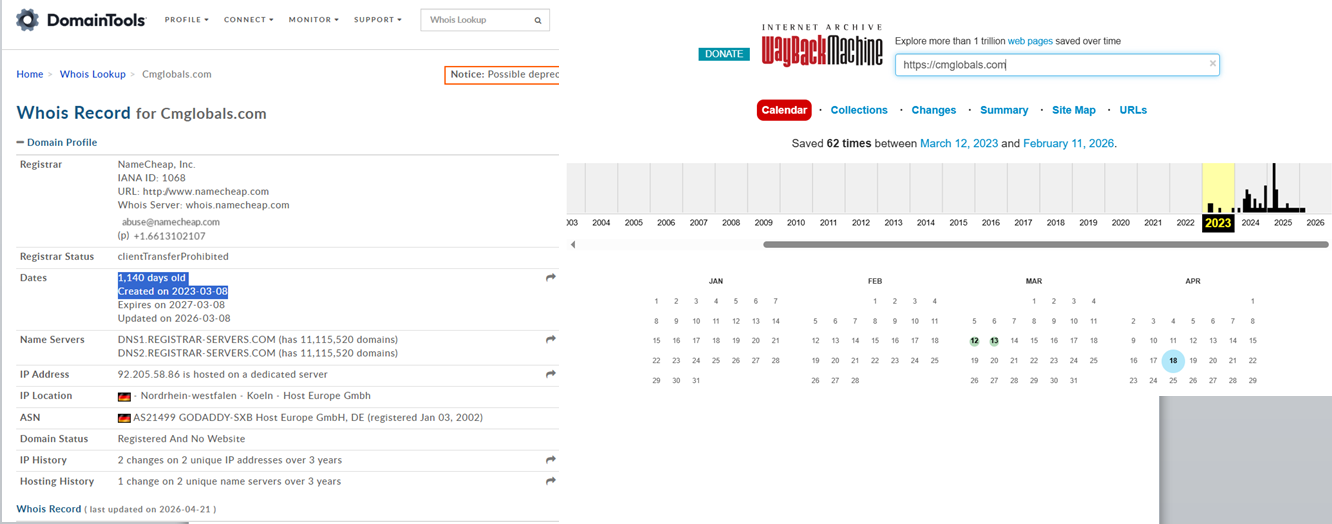The width and height of the screenshot is (1332, 524).
Task: Click the Wayback Machine logo
Action: coord(822,46)
